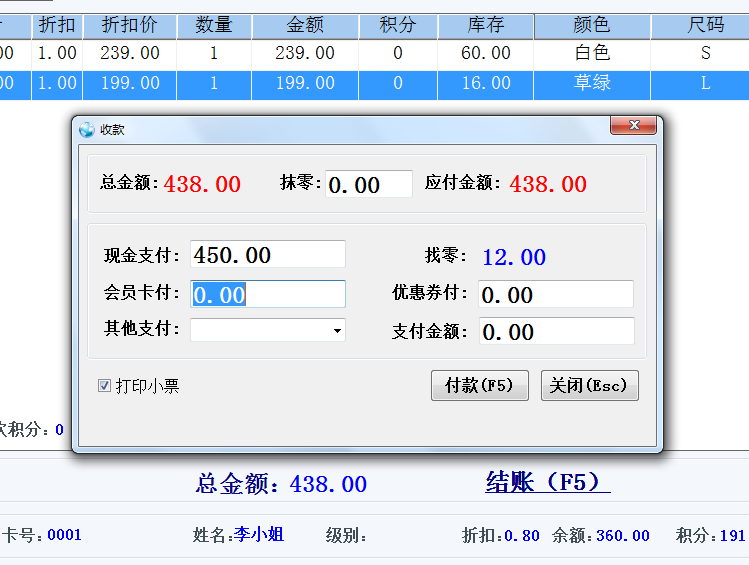Click the 尺码 column header
This screenshot has width=749, height=565.
point(705,25)
